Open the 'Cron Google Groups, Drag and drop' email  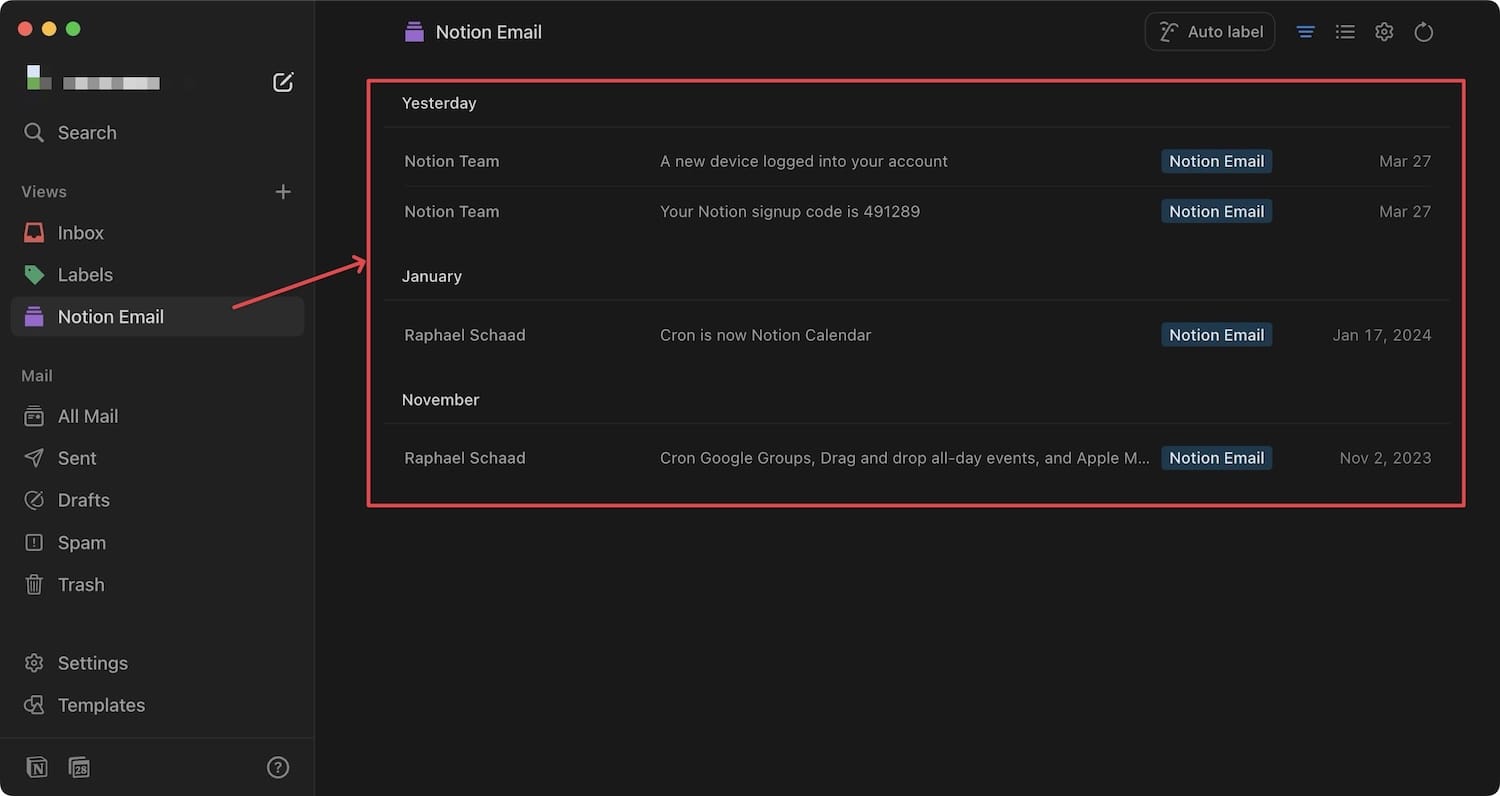(x=905, y=458)
